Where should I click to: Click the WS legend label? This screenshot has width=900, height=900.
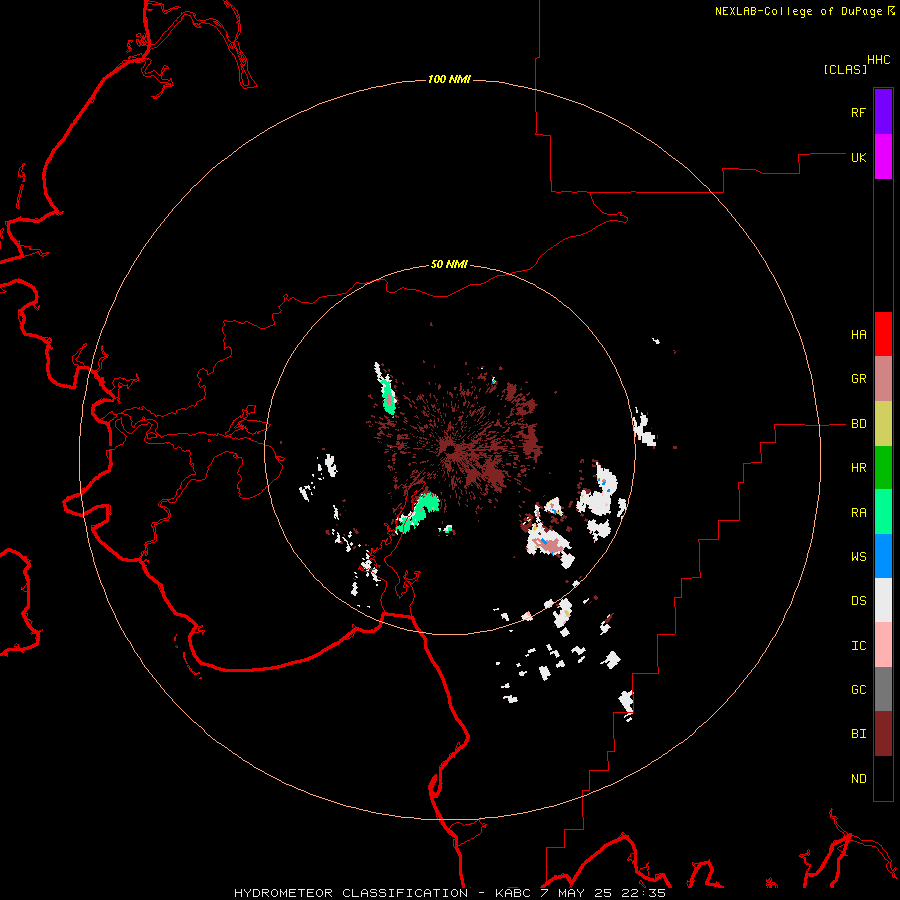coord(858,557)
